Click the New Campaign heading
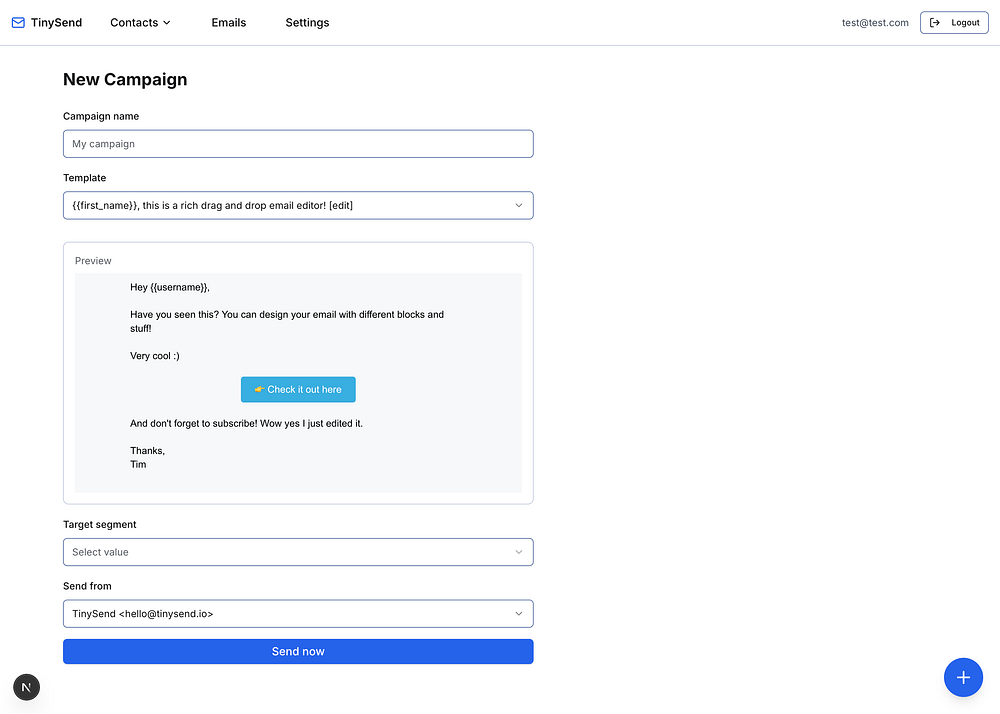 pyautogui.click(x=125, y=80)
